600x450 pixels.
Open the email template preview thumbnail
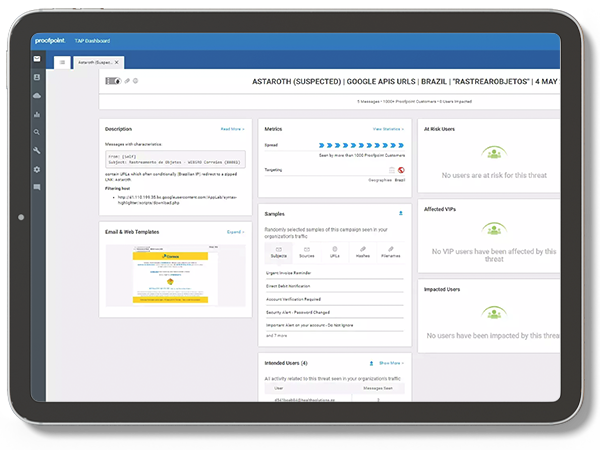click(x=176, y=276)
